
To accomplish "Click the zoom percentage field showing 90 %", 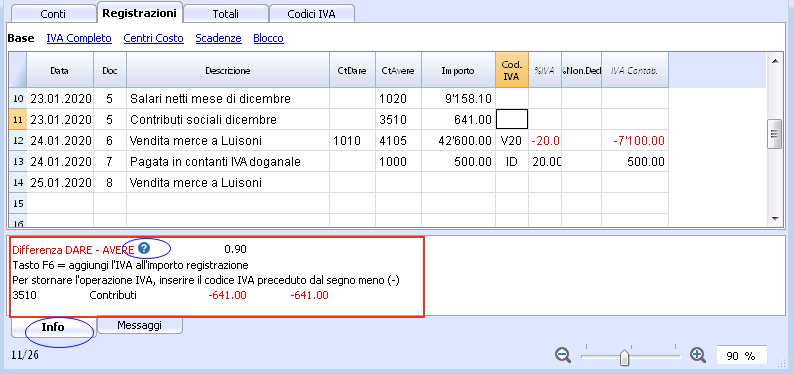I will (741, 356).
